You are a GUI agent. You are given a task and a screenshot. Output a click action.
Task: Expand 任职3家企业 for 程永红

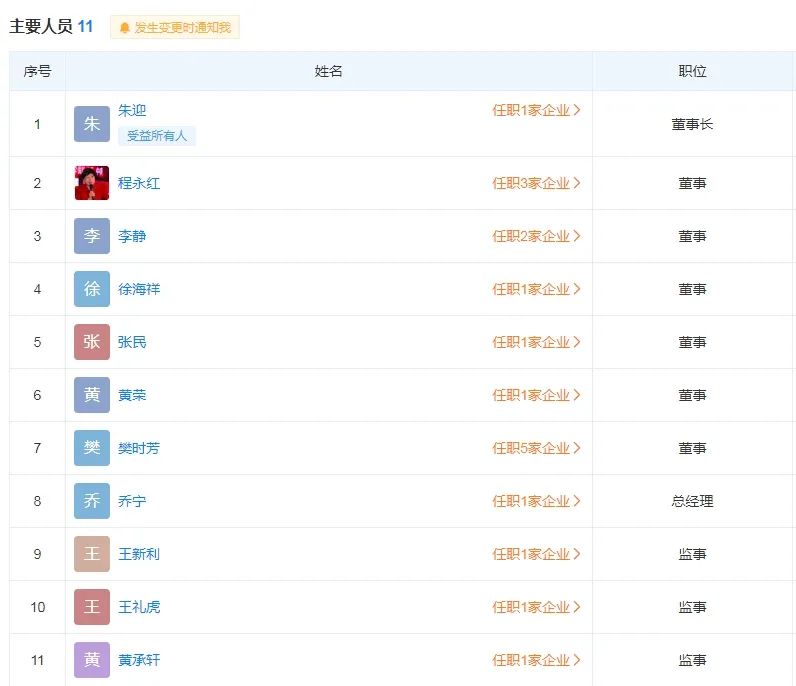536,183
